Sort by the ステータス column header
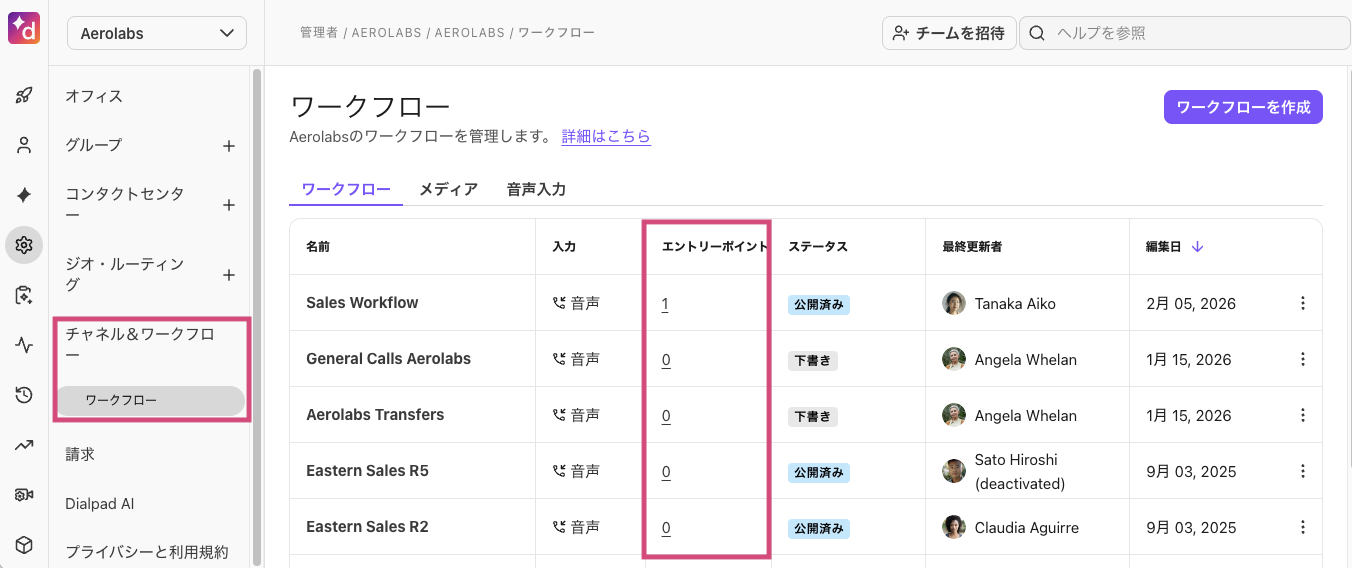This screenshot has width=1352, height=568. coord(818,247)
